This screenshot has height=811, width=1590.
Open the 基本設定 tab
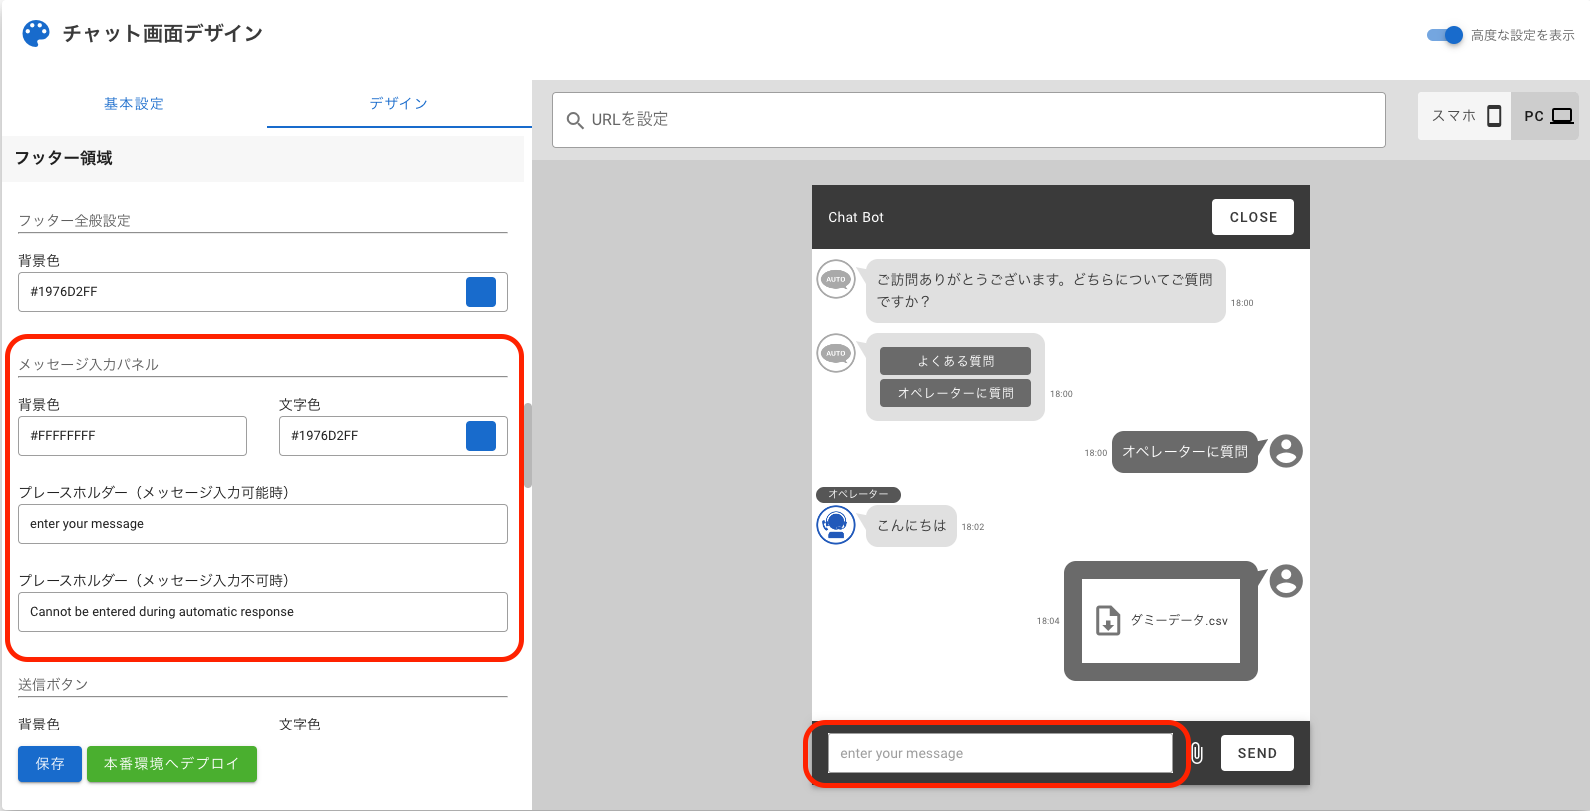click(134, 104)
